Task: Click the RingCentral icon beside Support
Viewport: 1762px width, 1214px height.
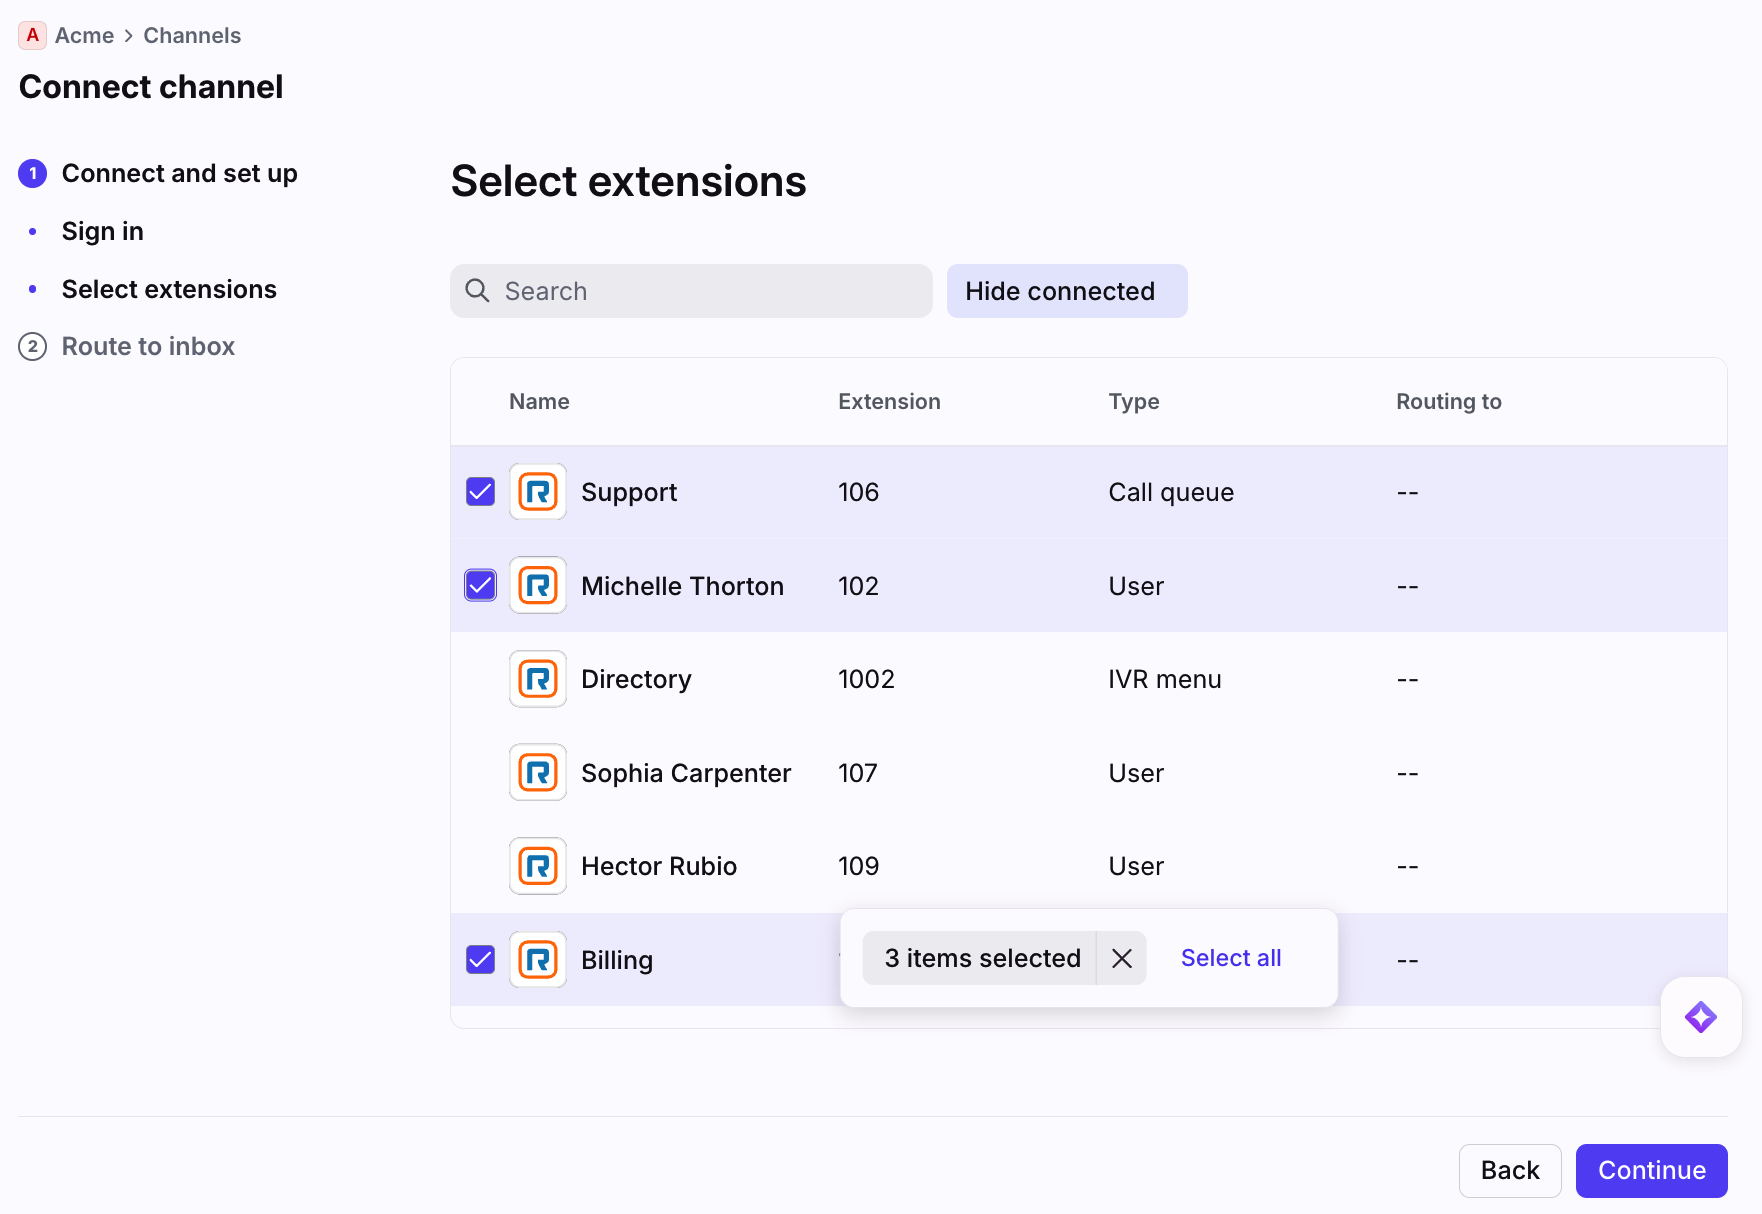Action: point(538,492)
